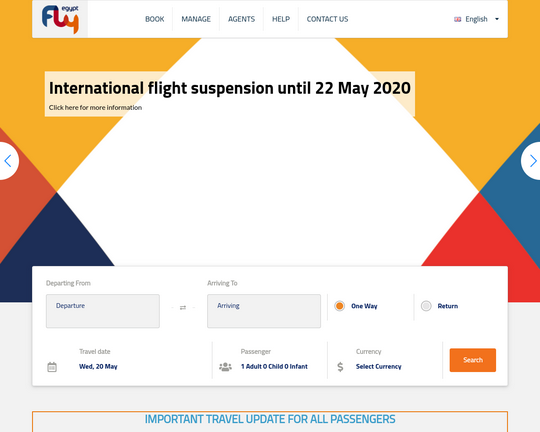Open the MANAGE menu
Screen dimensions: 540x432
[196, 19]
